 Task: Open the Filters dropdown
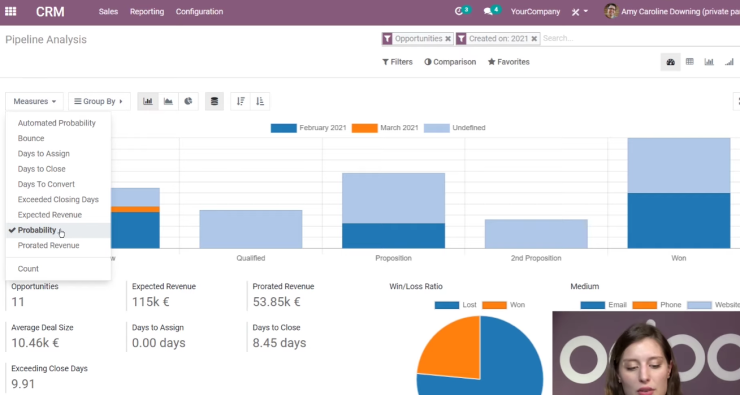pos(397,62)
